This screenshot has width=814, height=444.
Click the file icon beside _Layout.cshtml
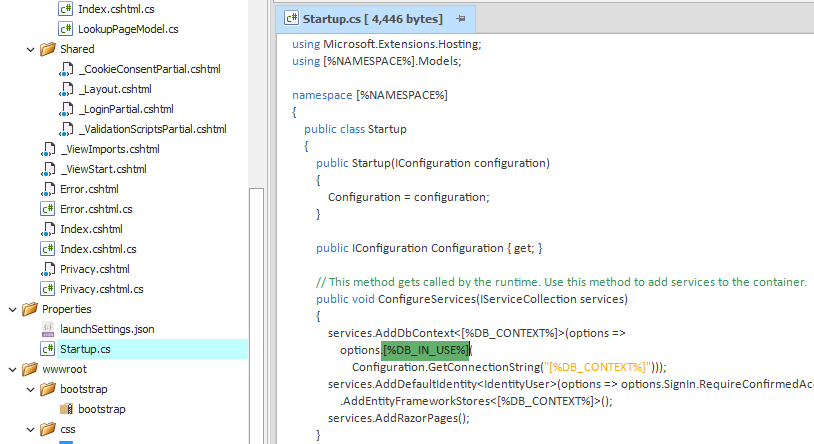click(65, 89)
